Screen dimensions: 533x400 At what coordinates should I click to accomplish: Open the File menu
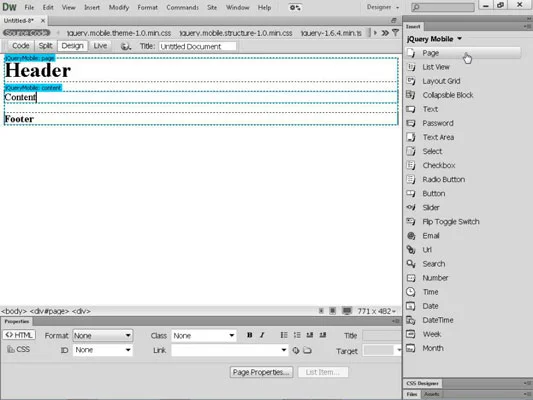pyautogui.click(x=29, y=7)
